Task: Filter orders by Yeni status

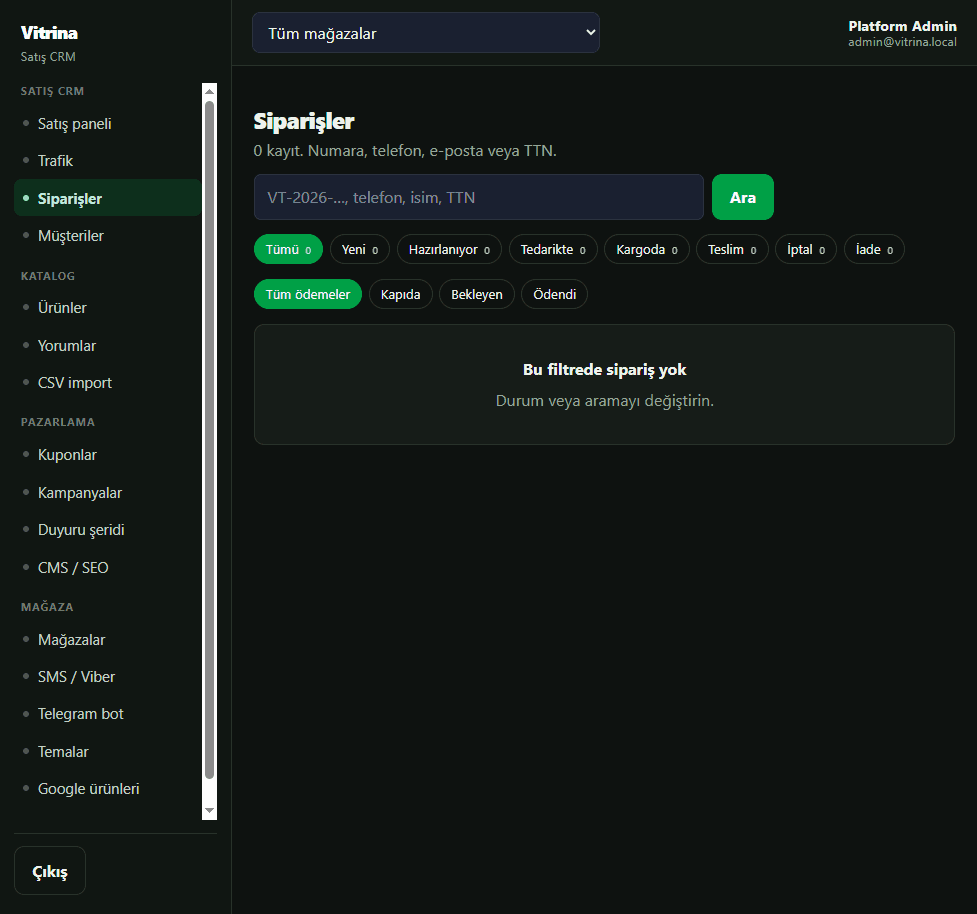Action: (x=360, y=250)
